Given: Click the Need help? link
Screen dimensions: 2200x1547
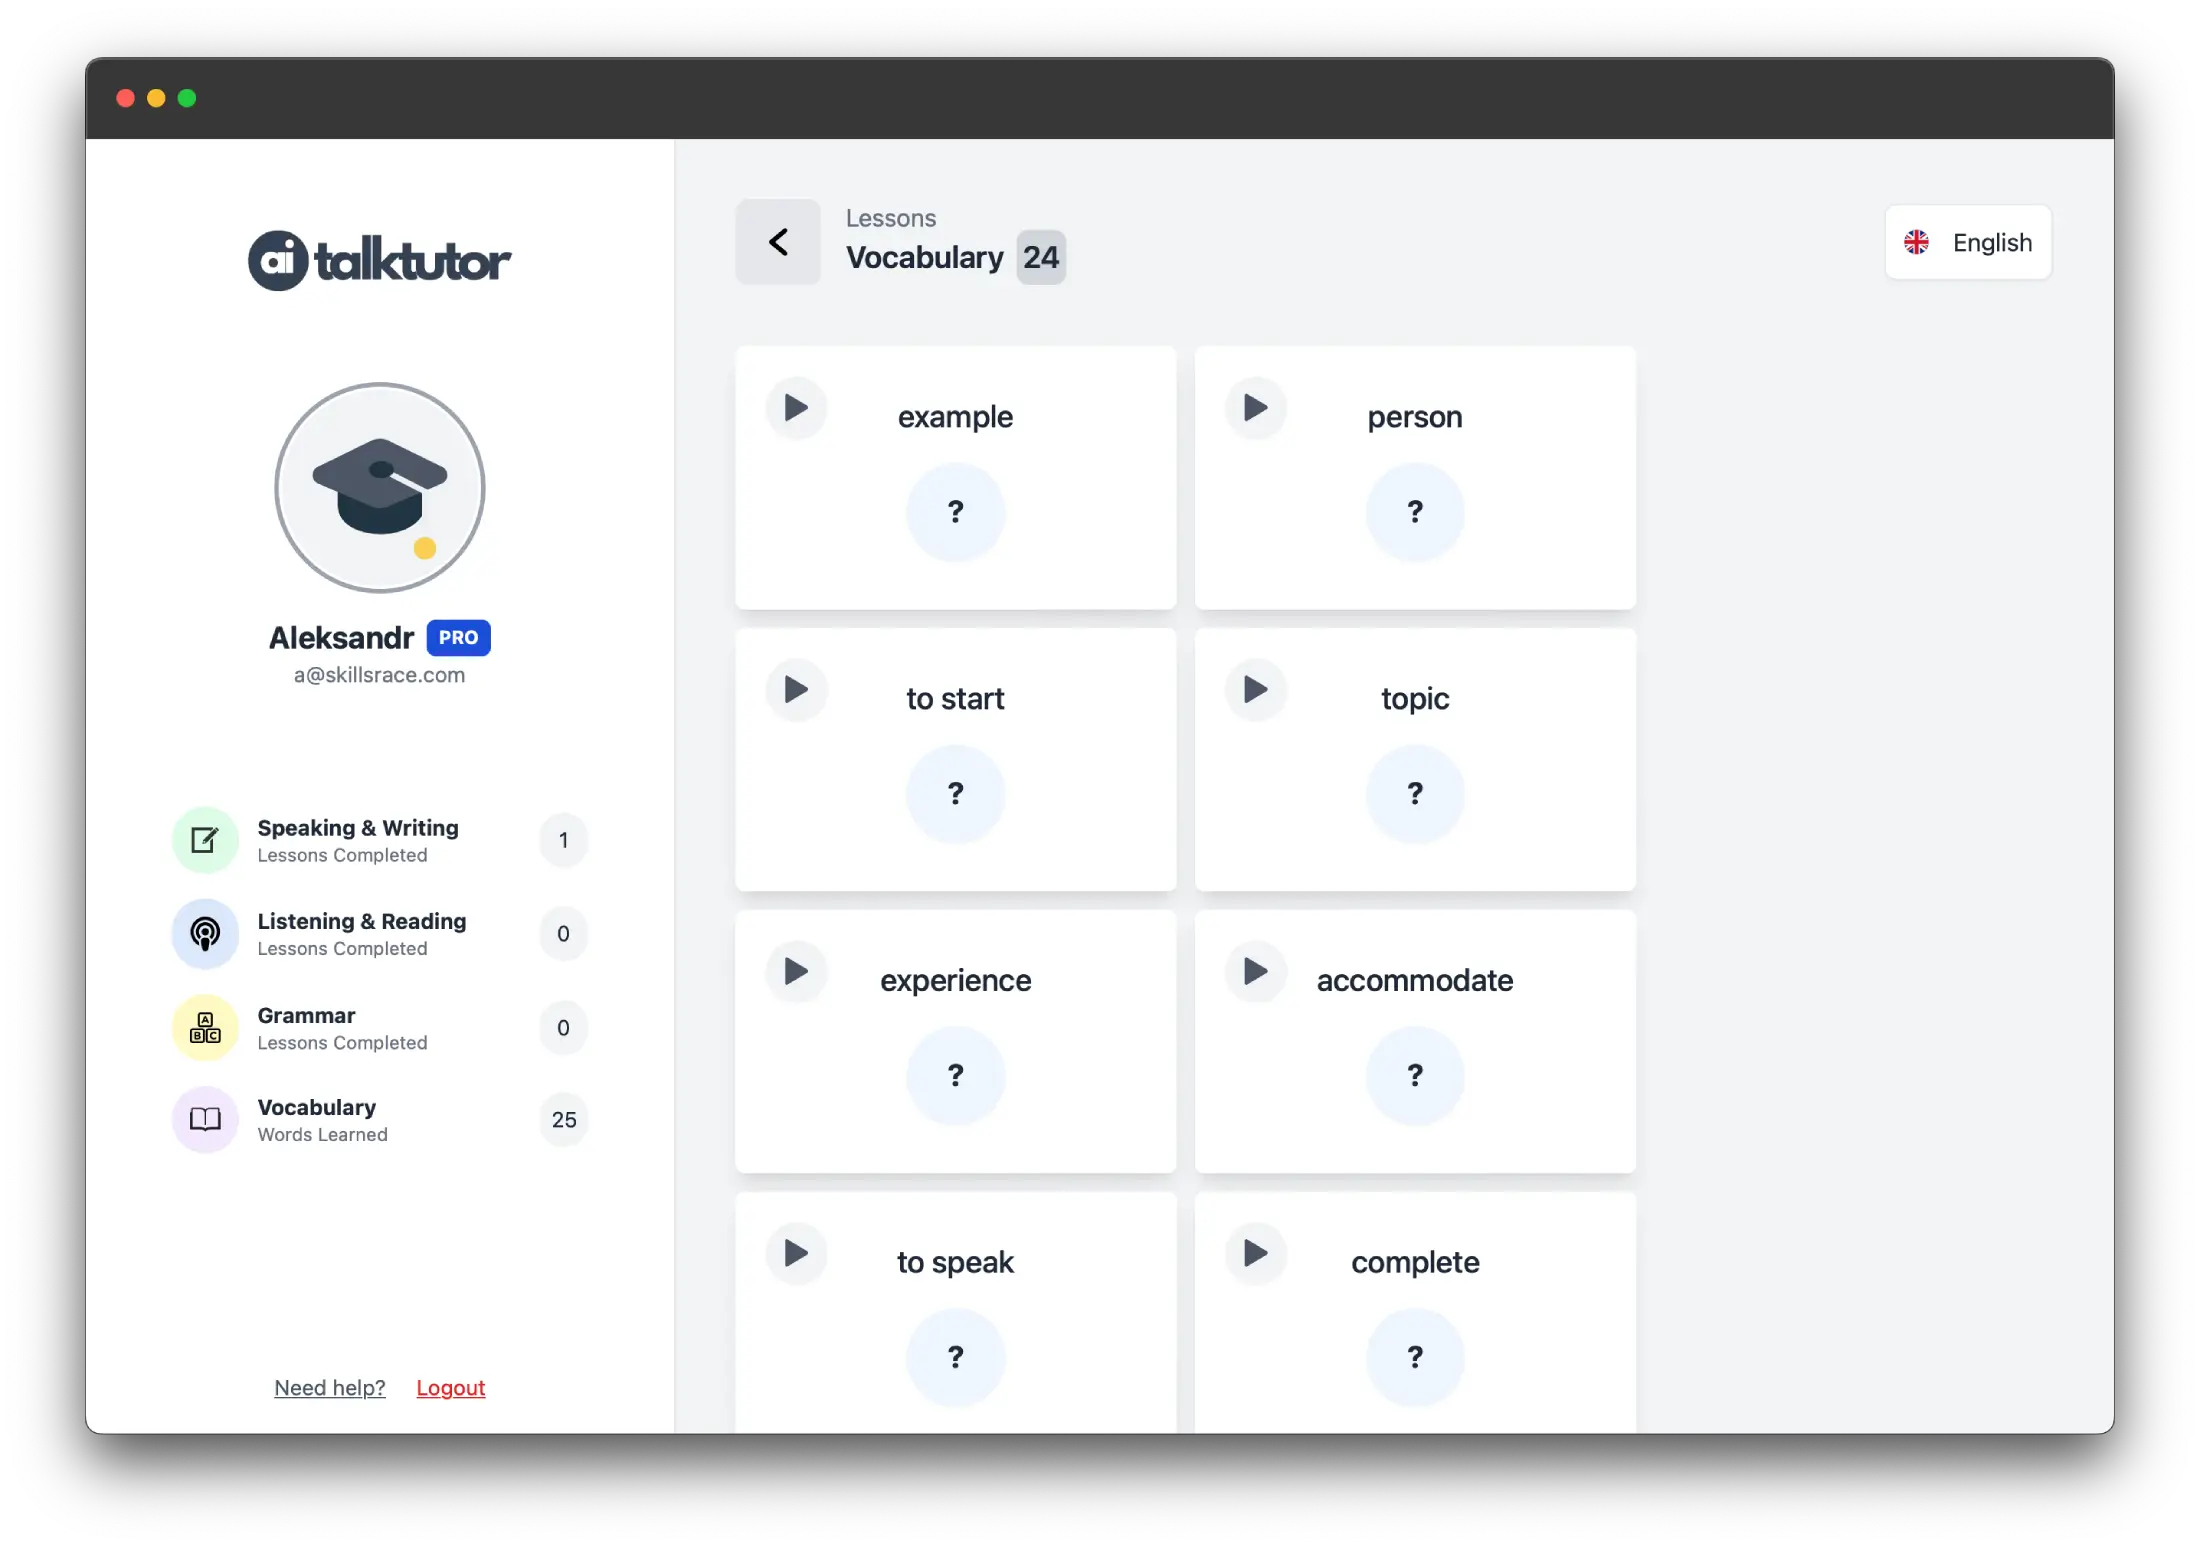Looking at the screenshot, I should click(x=328, y=1386).
